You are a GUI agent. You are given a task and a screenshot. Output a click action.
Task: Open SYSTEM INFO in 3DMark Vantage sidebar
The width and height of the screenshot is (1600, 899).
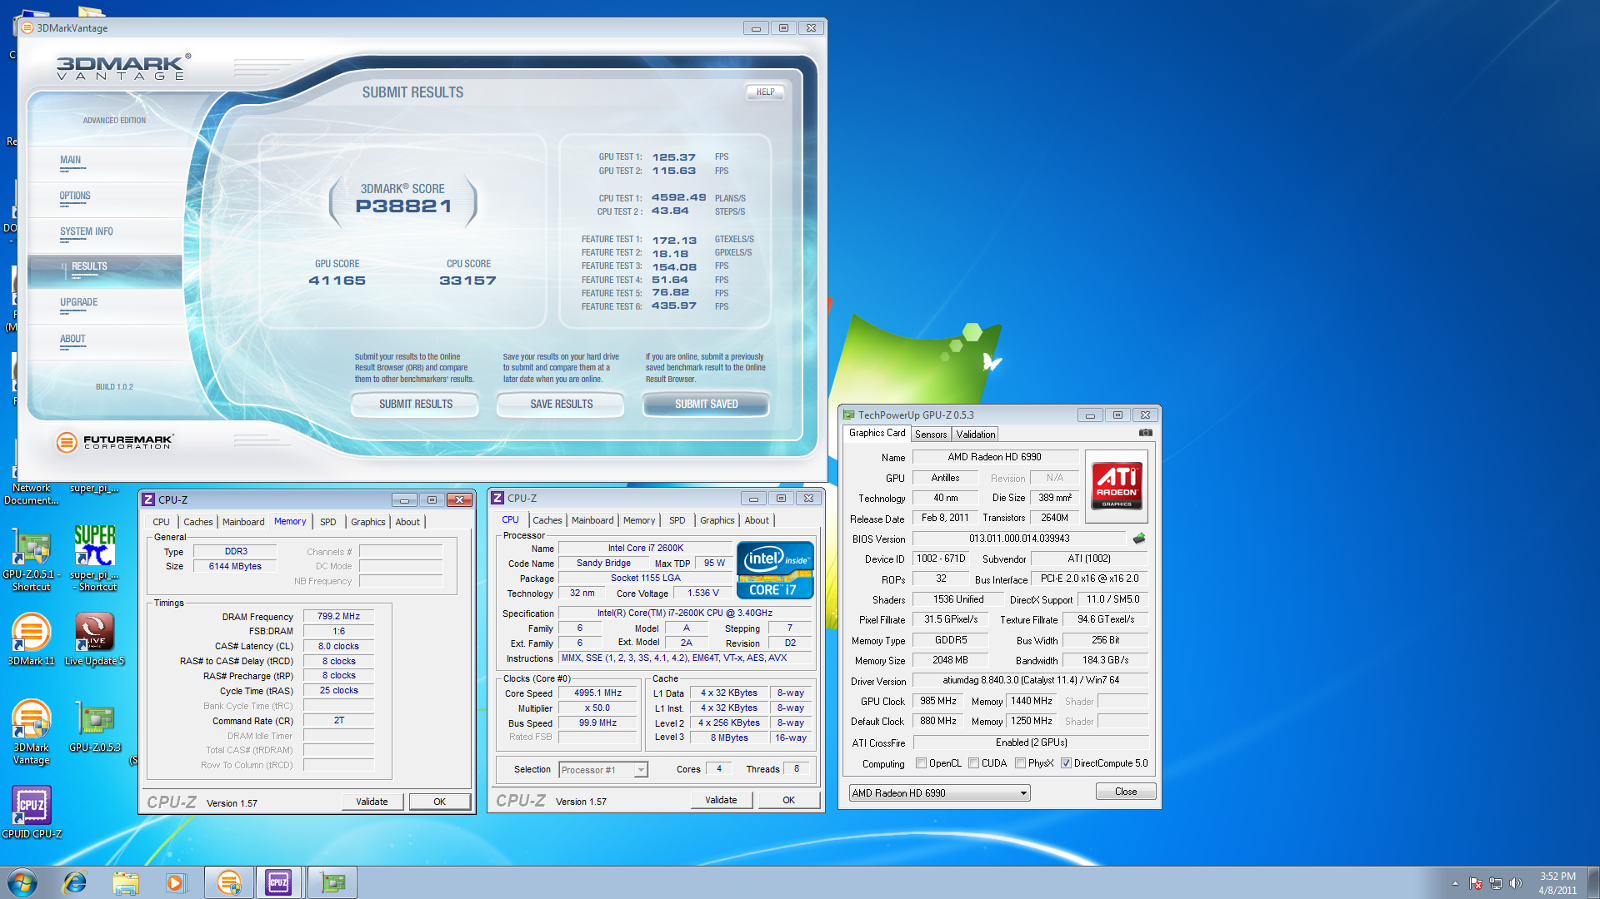coord(86,232)
